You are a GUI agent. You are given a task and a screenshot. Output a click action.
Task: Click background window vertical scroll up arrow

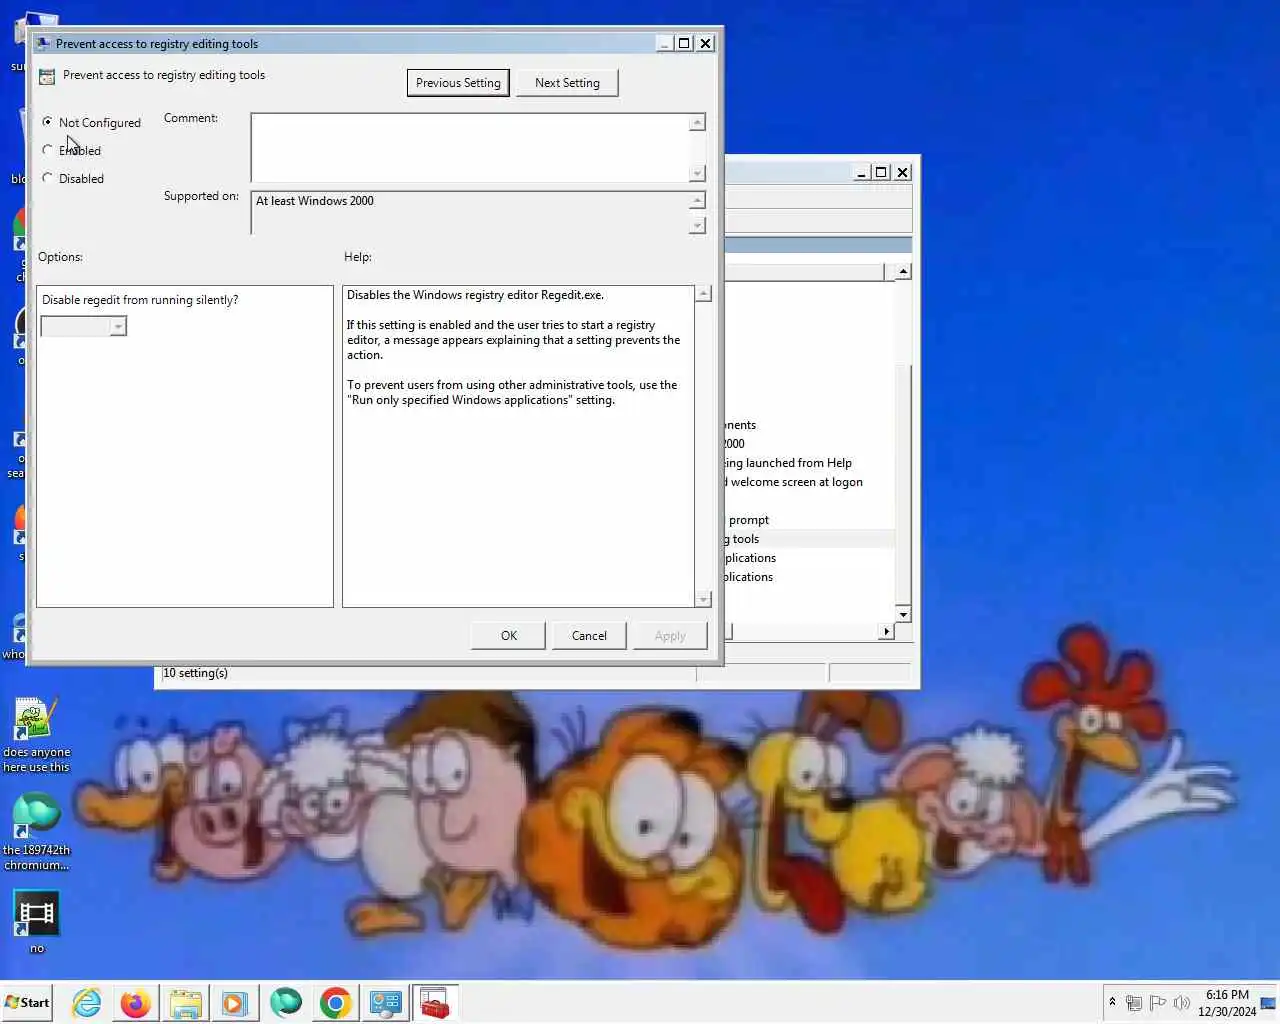pos(903,272)
